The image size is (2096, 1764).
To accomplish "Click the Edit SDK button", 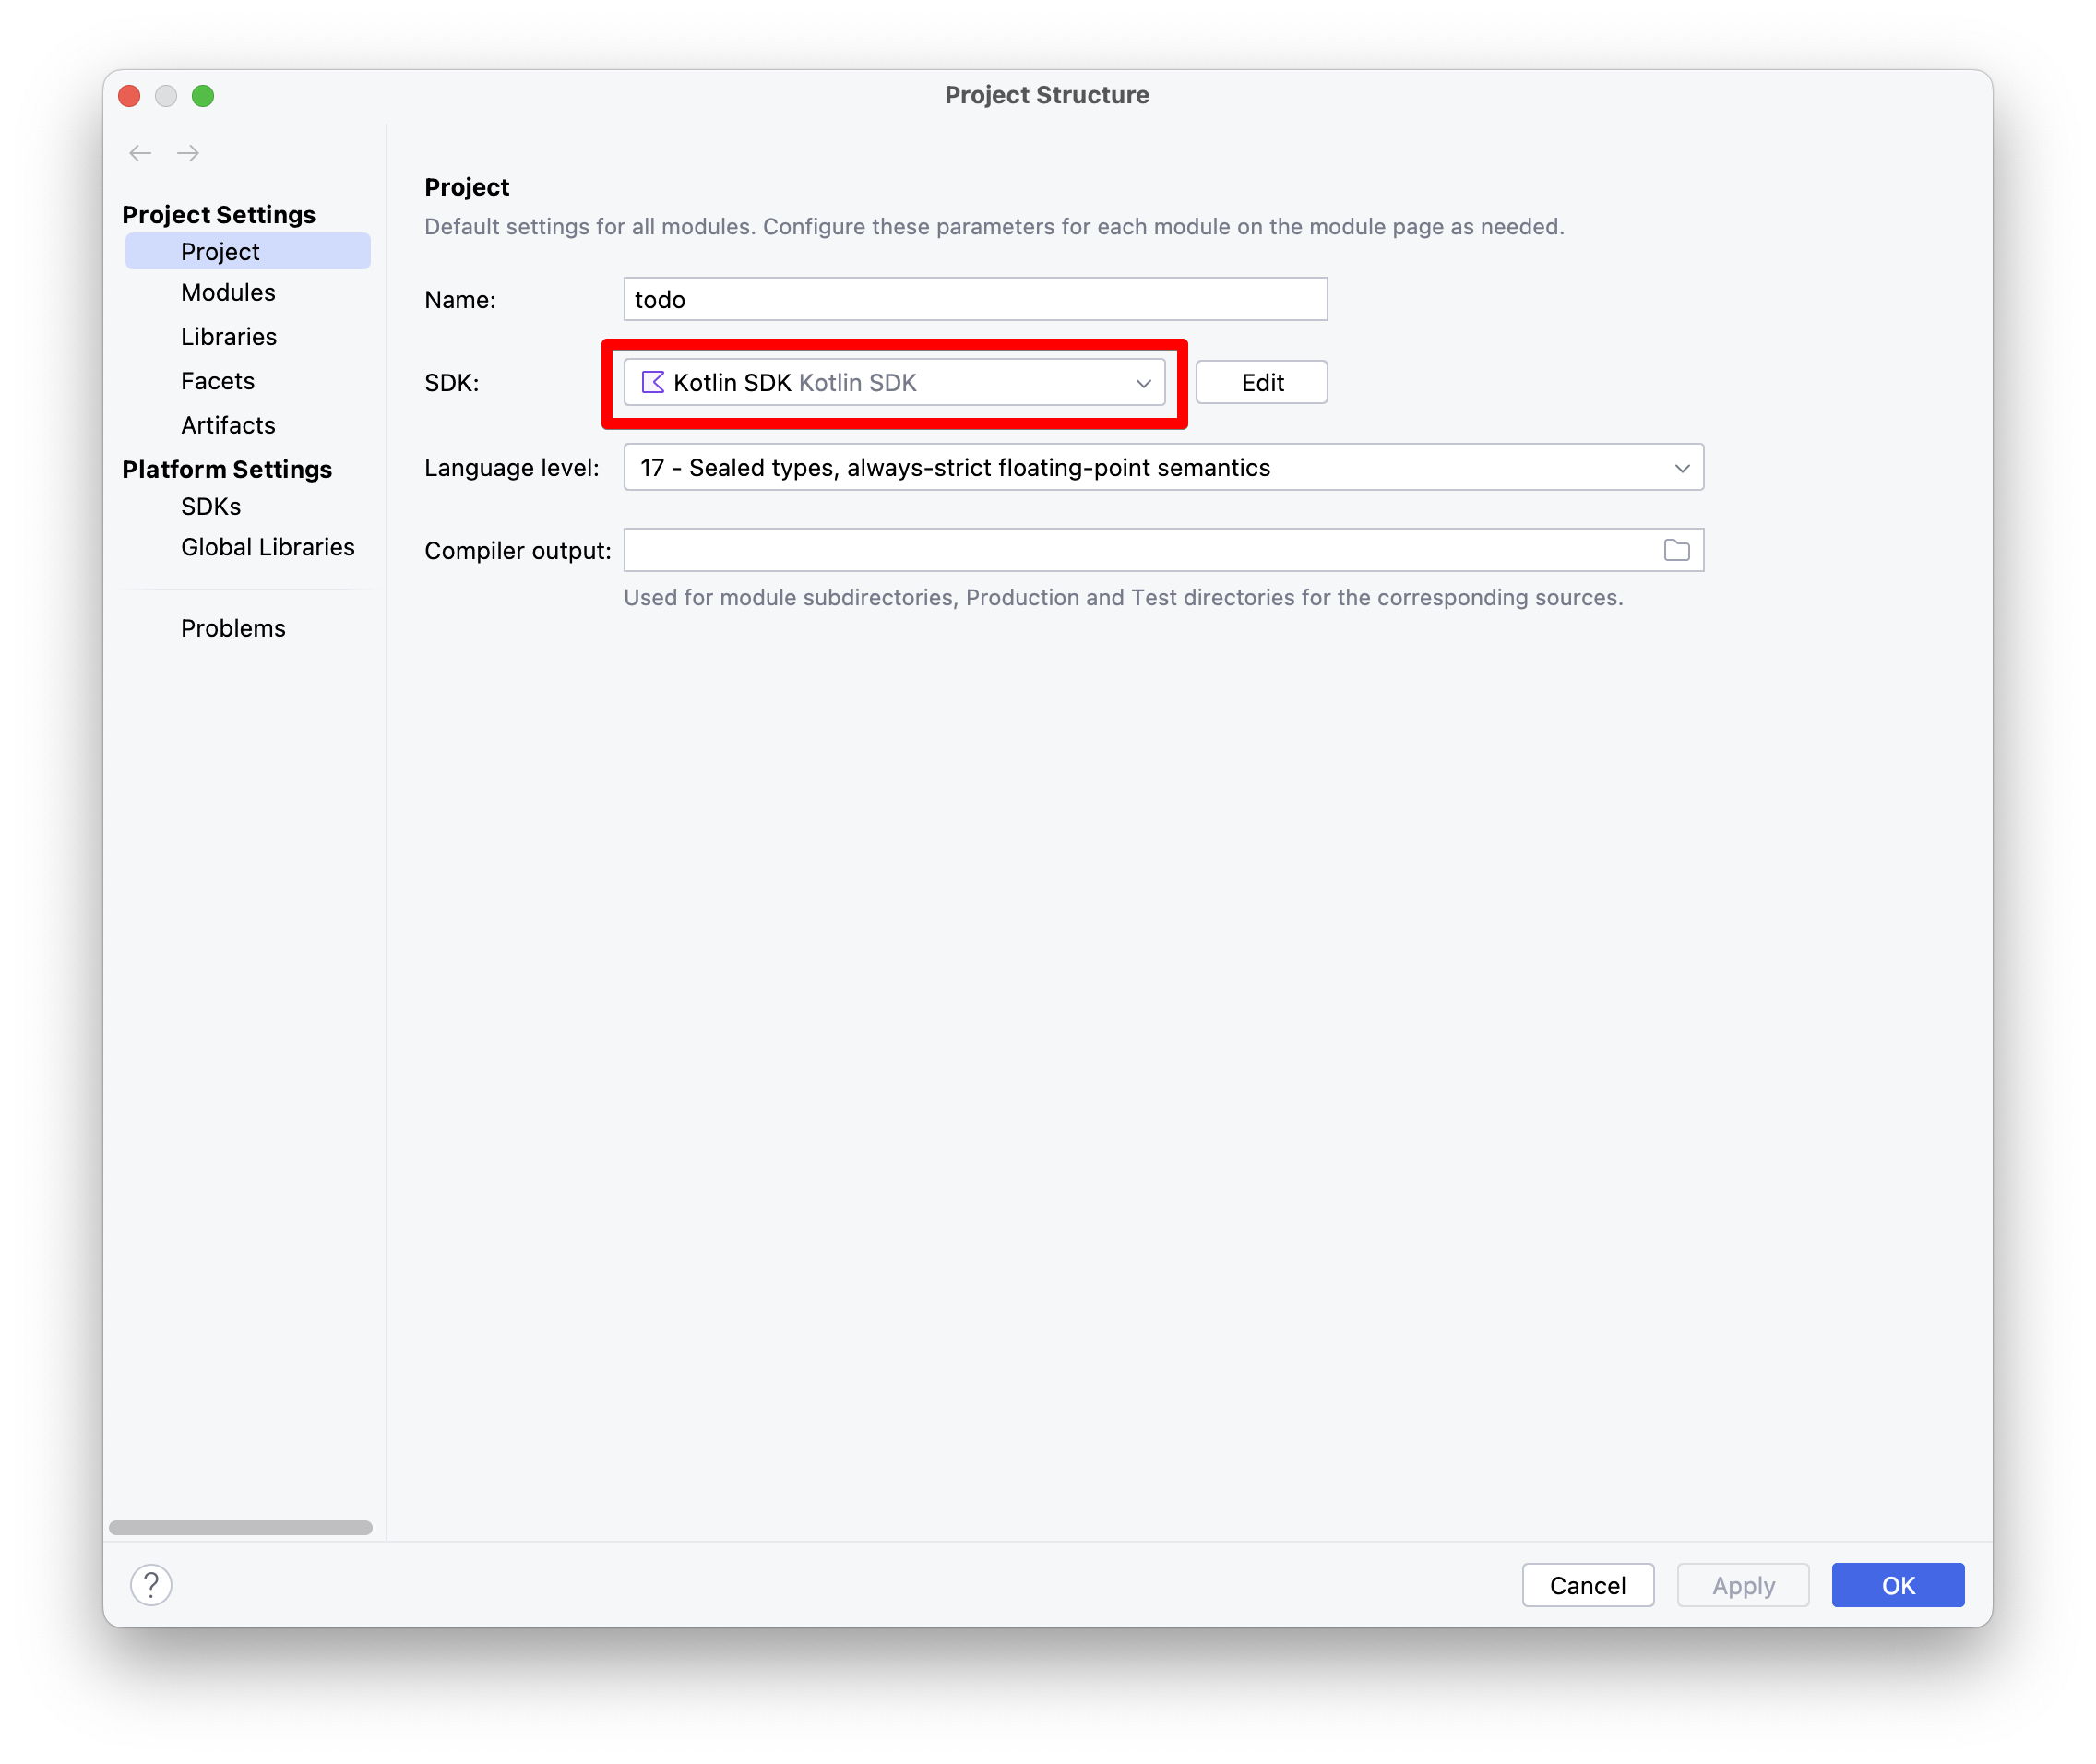I will 1261,382.
